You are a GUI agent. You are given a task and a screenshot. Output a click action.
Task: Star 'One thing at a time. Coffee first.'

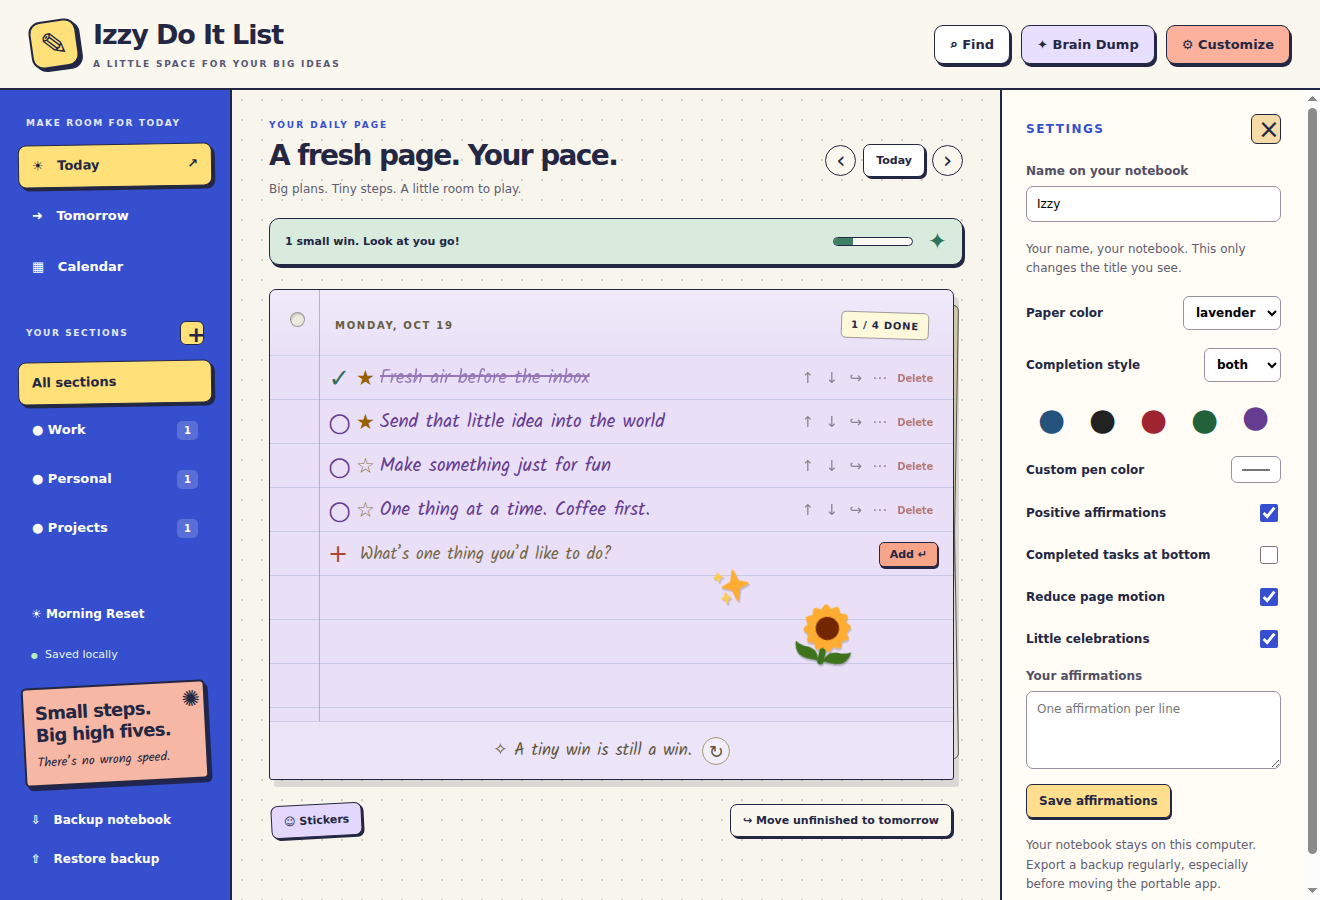tap(365, 509)
